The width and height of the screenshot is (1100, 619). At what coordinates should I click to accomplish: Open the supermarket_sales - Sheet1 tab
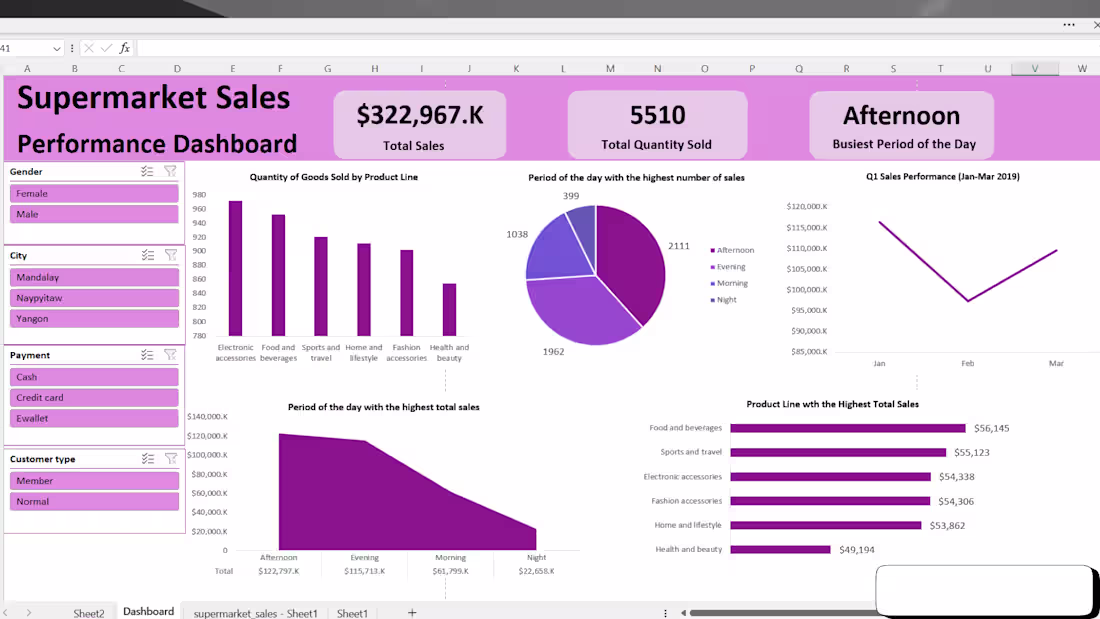pyautogui.click(x=253, y=612)
